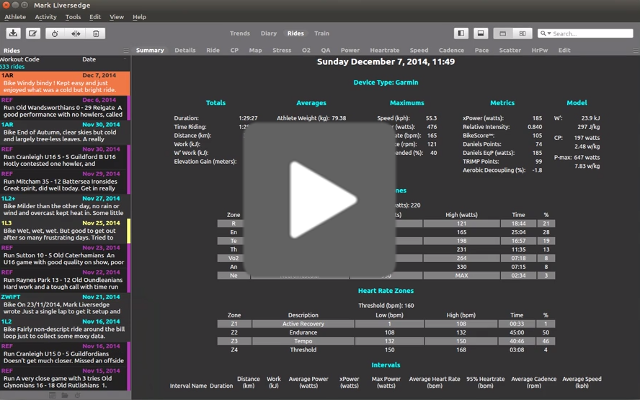Open the Athlete menu

coord(14,17)
